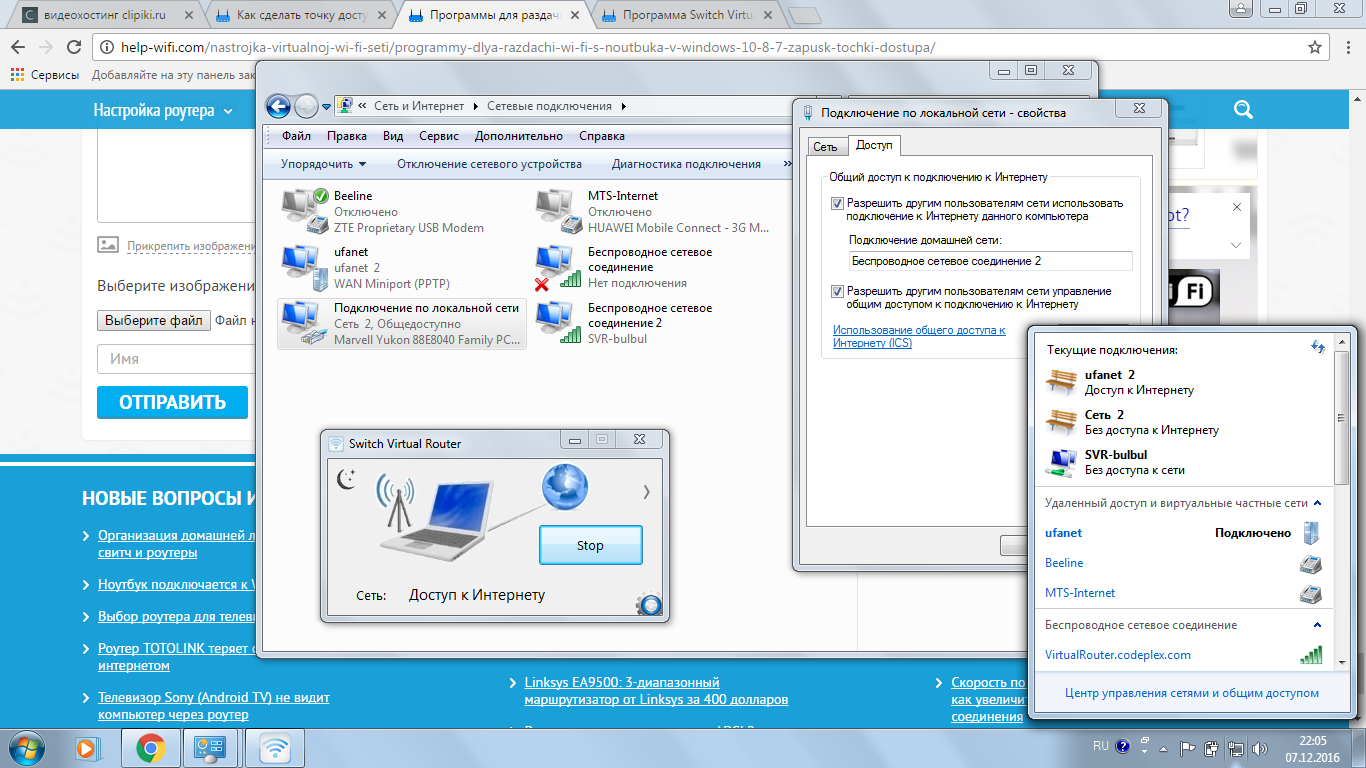Select the disconnected Беспроводное сетевое соединение icon
Viewport: 1366px width, 768px height.
pos(559,267)
